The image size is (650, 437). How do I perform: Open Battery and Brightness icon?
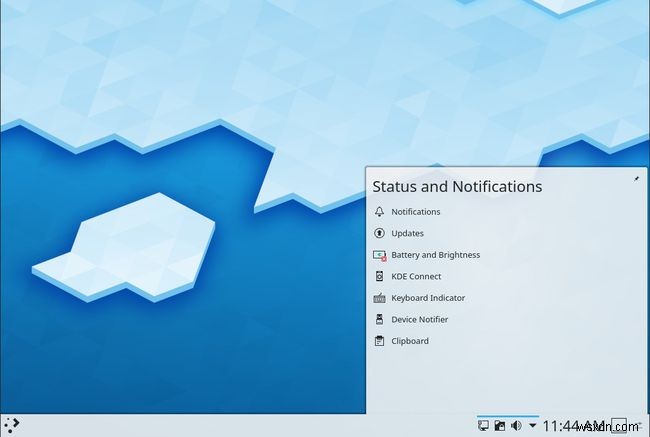380,255
